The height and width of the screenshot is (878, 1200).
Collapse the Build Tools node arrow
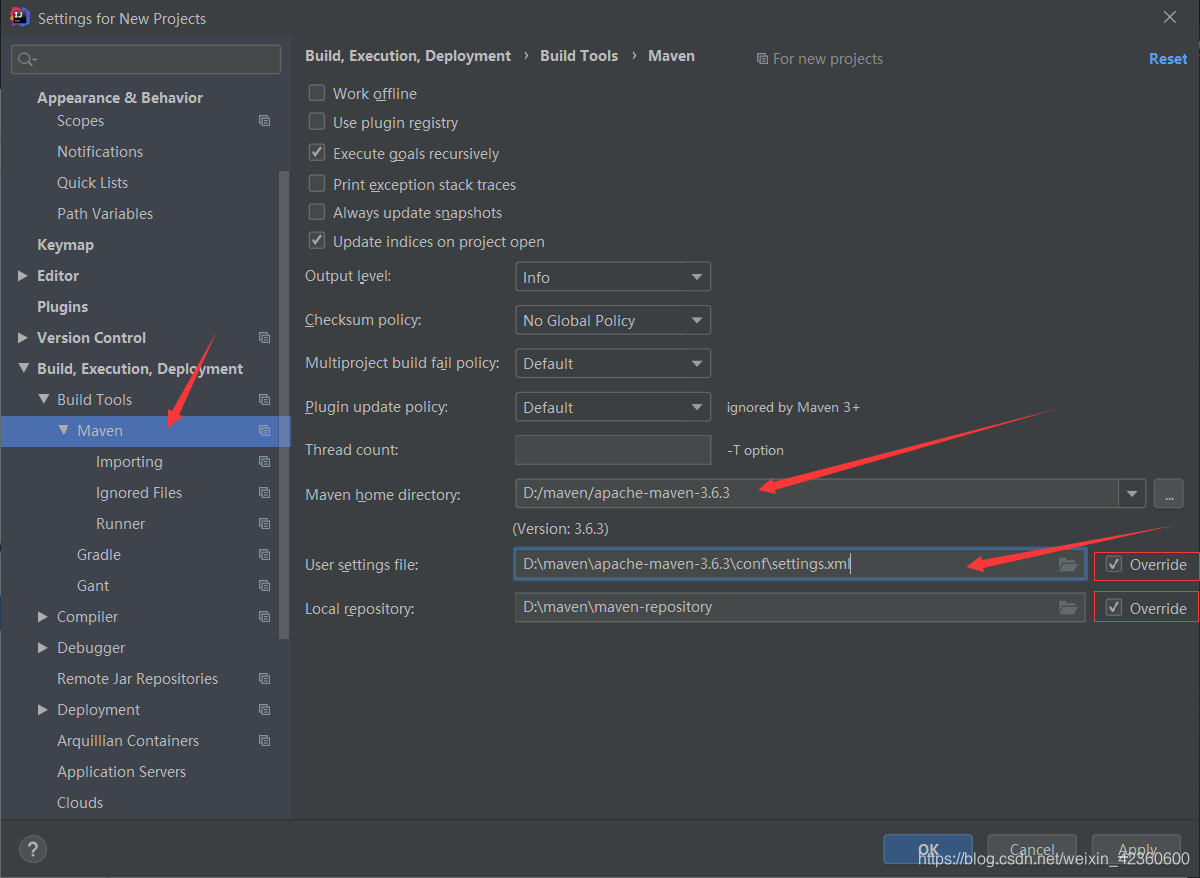point(43,400)
